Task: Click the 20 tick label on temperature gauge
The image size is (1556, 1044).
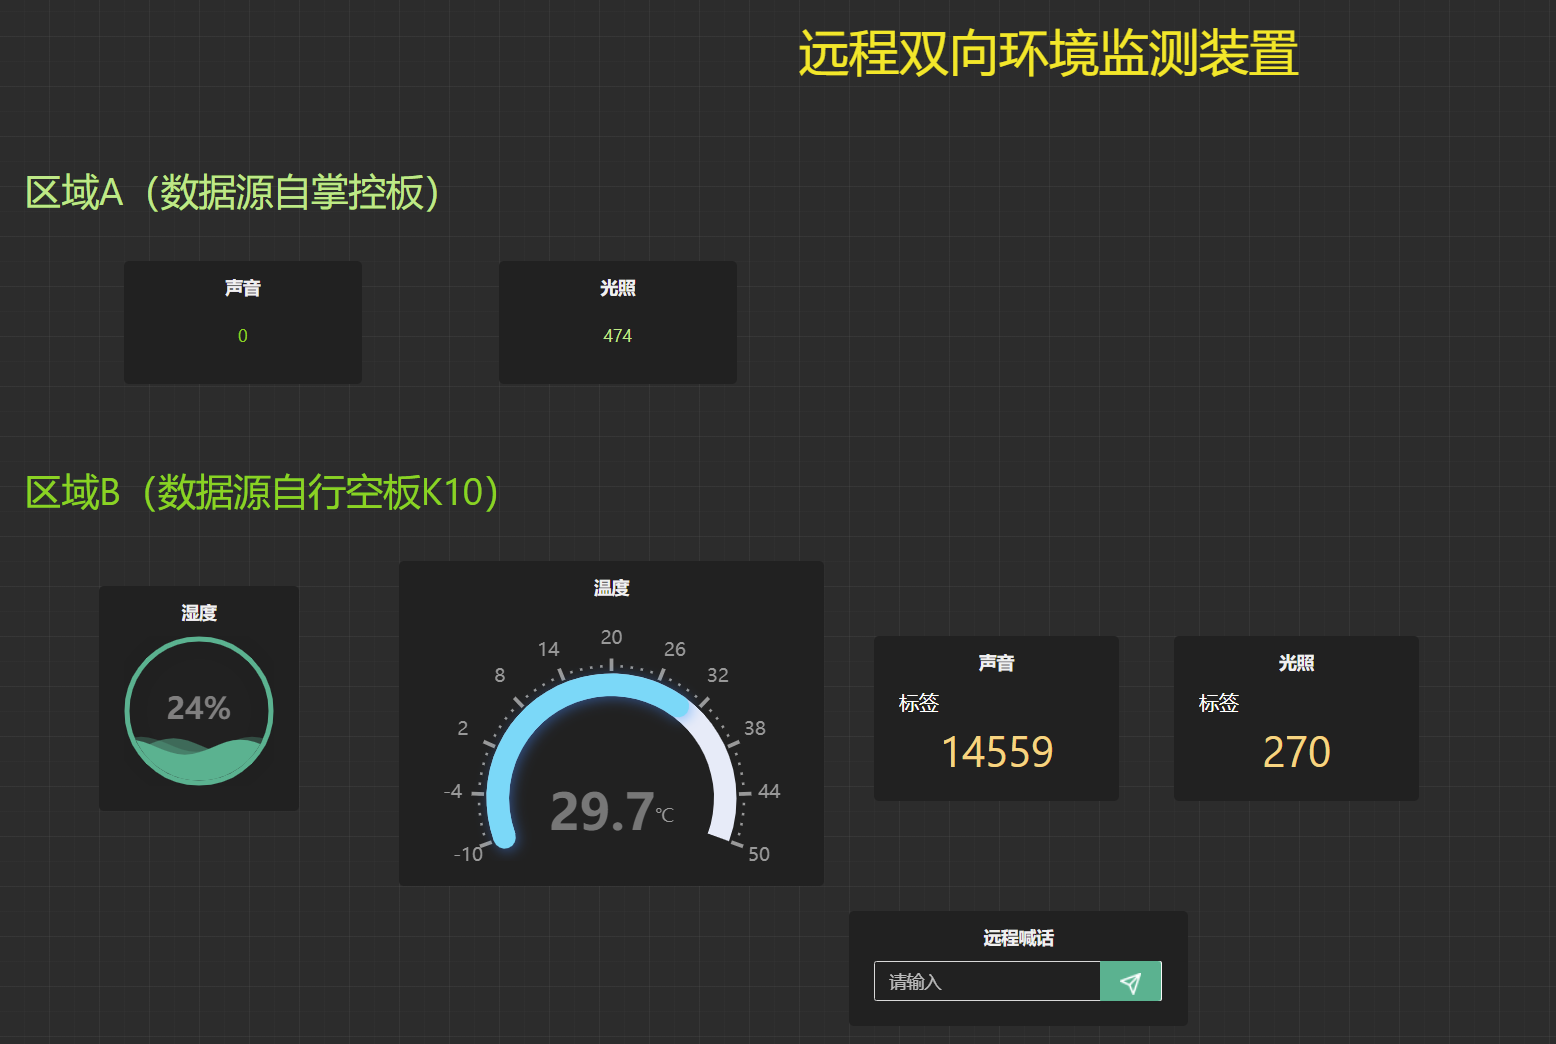Action: click(612, 637)
